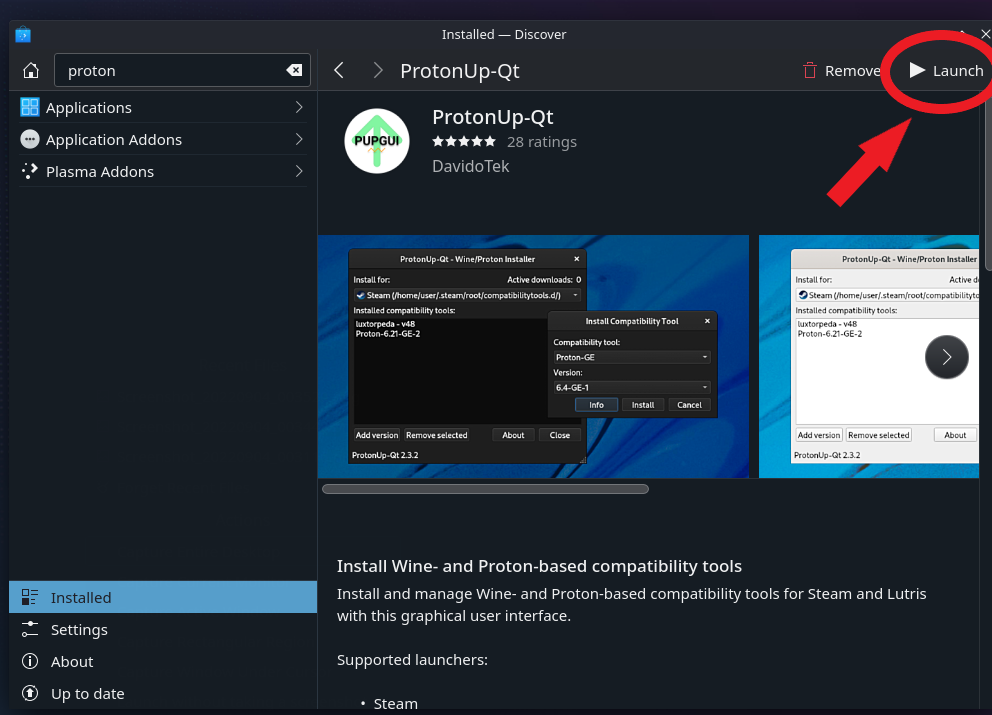Go to Discover home via house icon
Screen dimensions: 992x715
click(30, 71)
